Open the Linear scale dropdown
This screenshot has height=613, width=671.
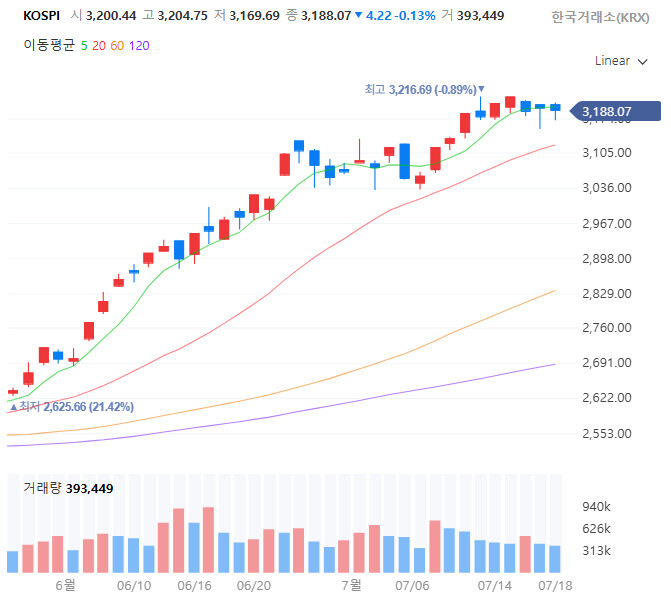pyautogui.click(x=626, y=61)
